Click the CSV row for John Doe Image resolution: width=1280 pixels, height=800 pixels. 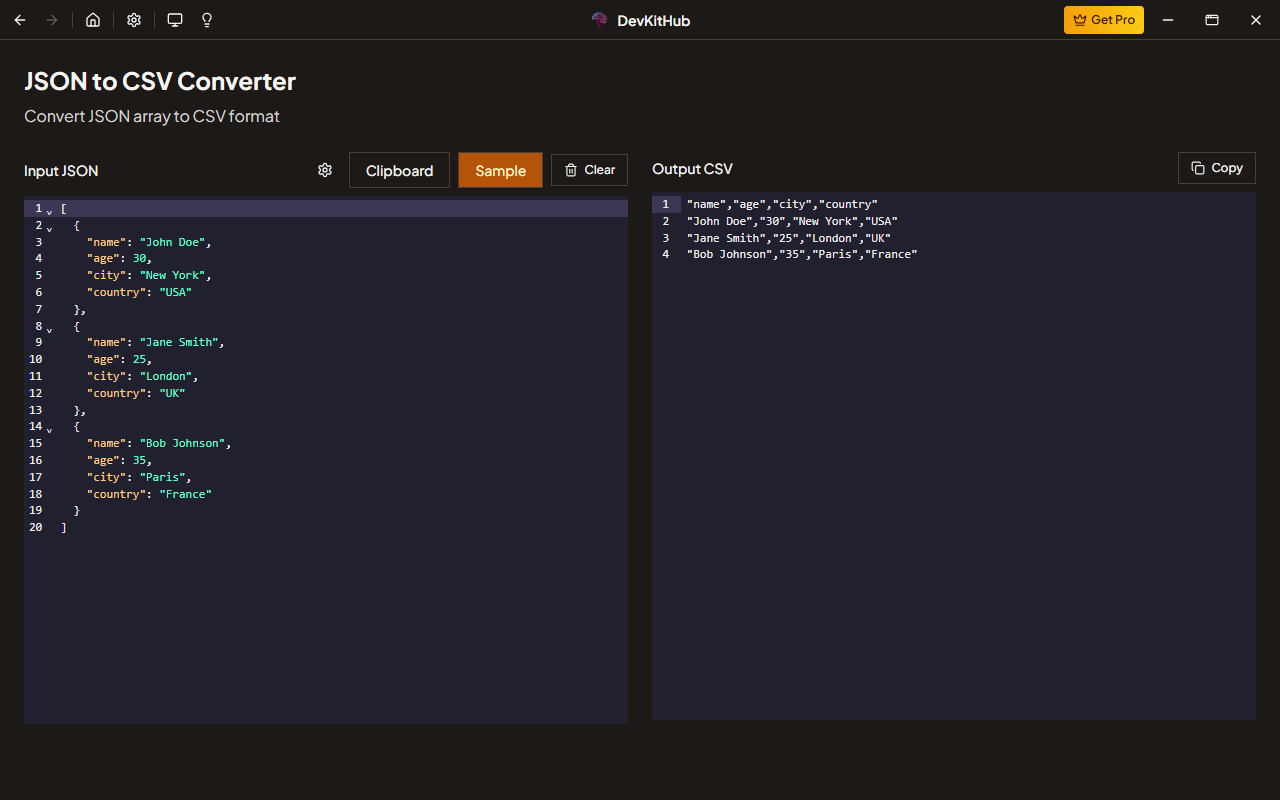point(792,221)
